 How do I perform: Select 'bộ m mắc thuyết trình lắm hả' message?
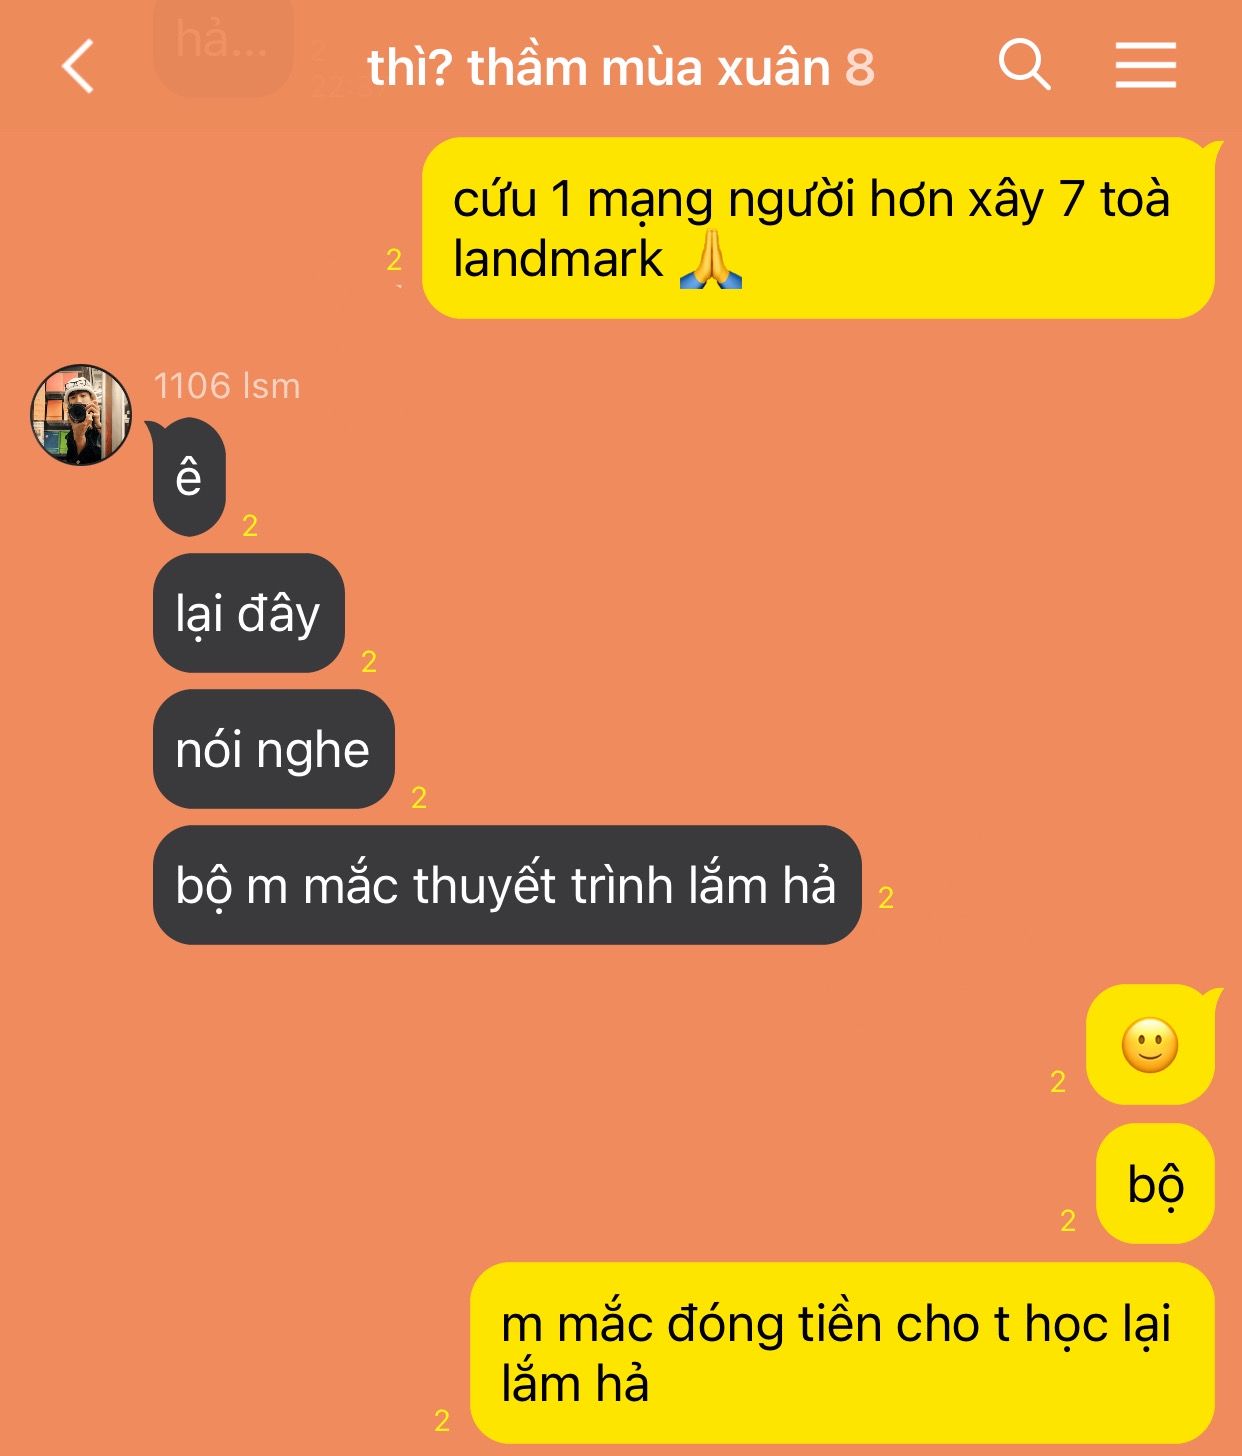click(507, 885)
